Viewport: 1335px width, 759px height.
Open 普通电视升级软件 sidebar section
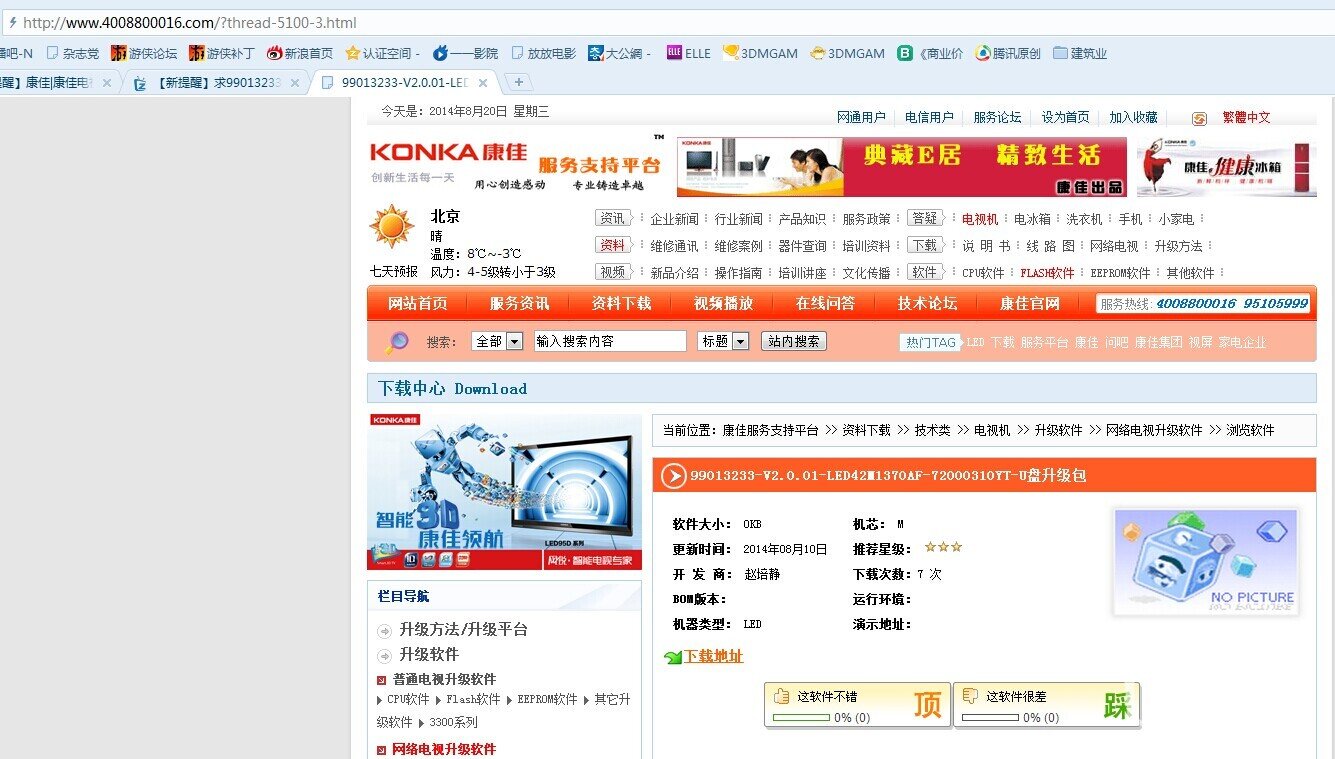[x=444, y=679]
